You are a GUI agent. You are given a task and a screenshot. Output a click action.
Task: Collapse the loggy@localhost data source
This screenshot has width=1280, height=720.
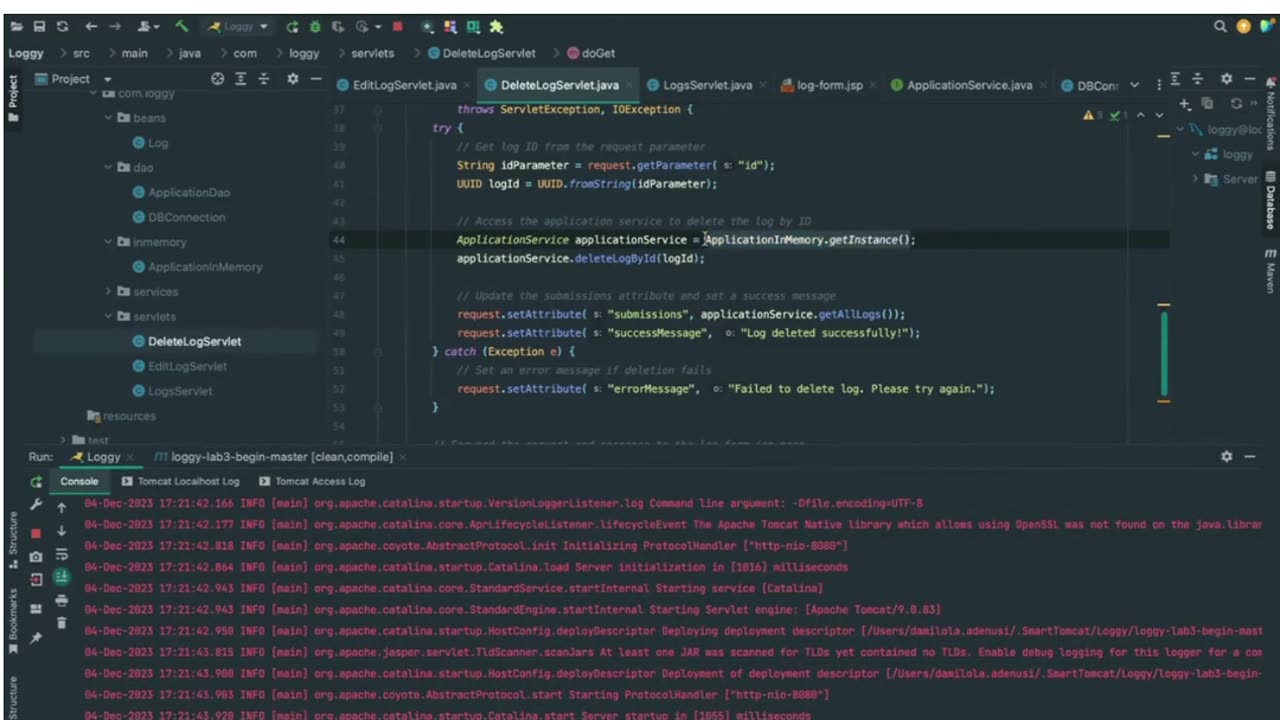click(x=1180, y=130)
